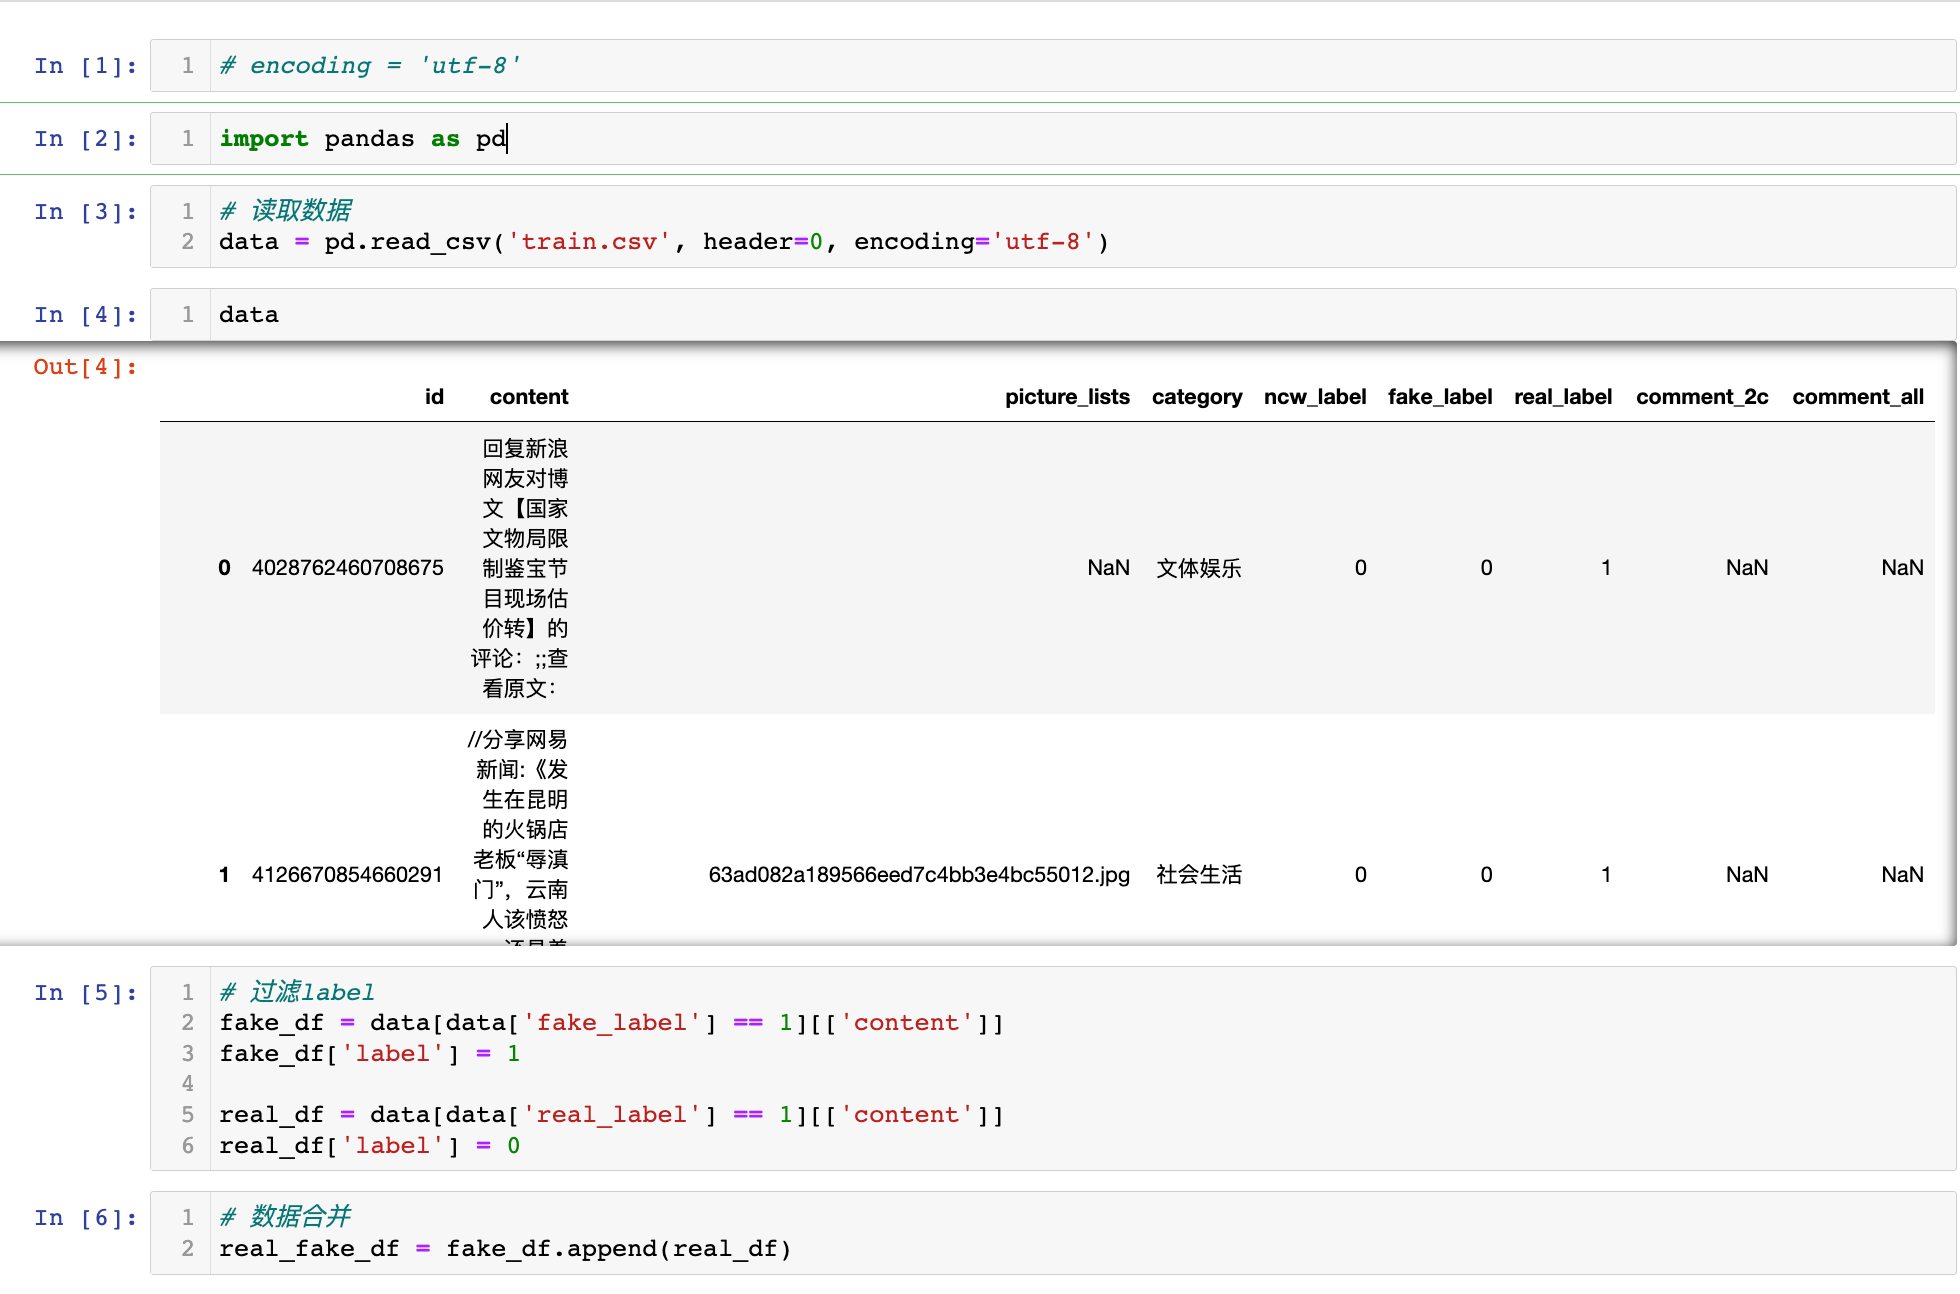Click the 社会生活 category cell
Viewport: 1960px width, 1294px height.
(1198, 875)
